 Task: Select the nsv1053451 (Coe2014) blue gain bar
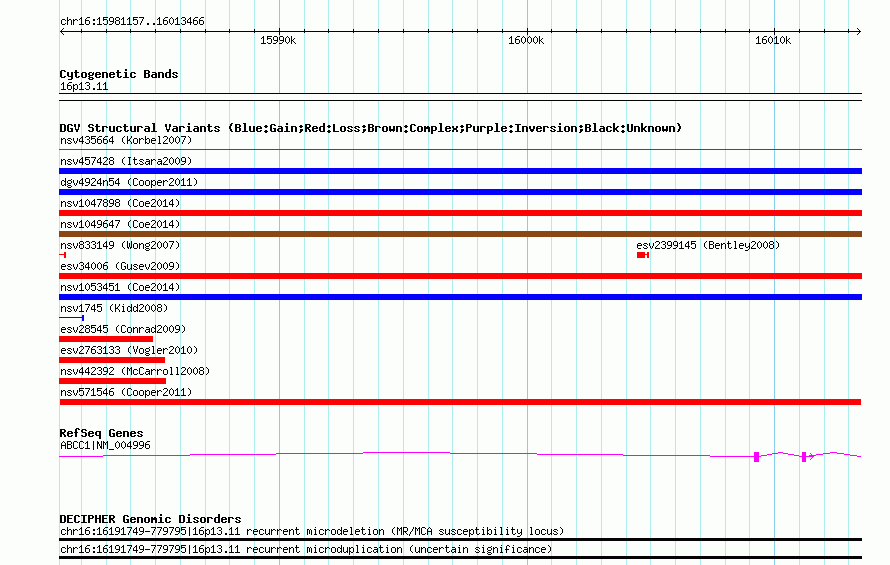click(460, 297)
